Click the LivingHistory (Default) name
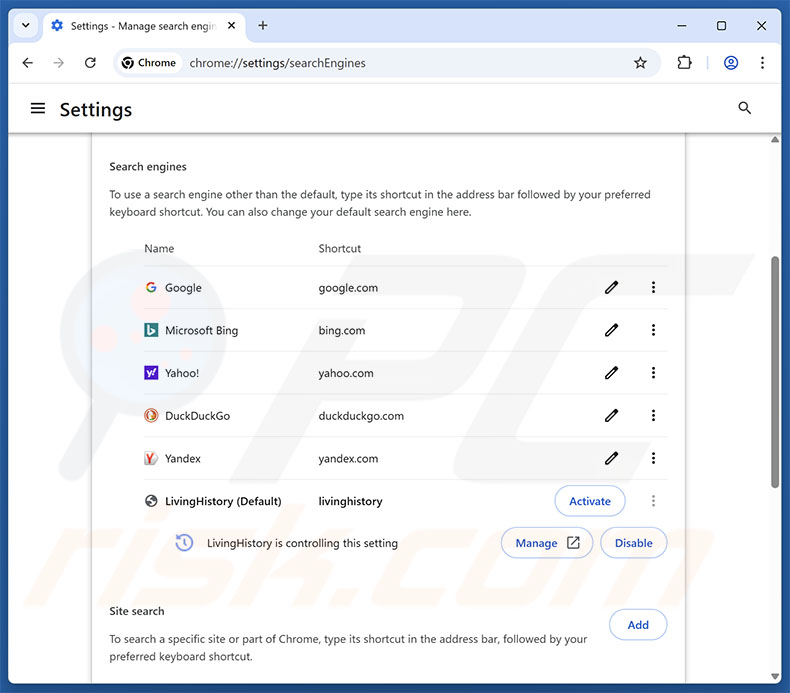 223,501
